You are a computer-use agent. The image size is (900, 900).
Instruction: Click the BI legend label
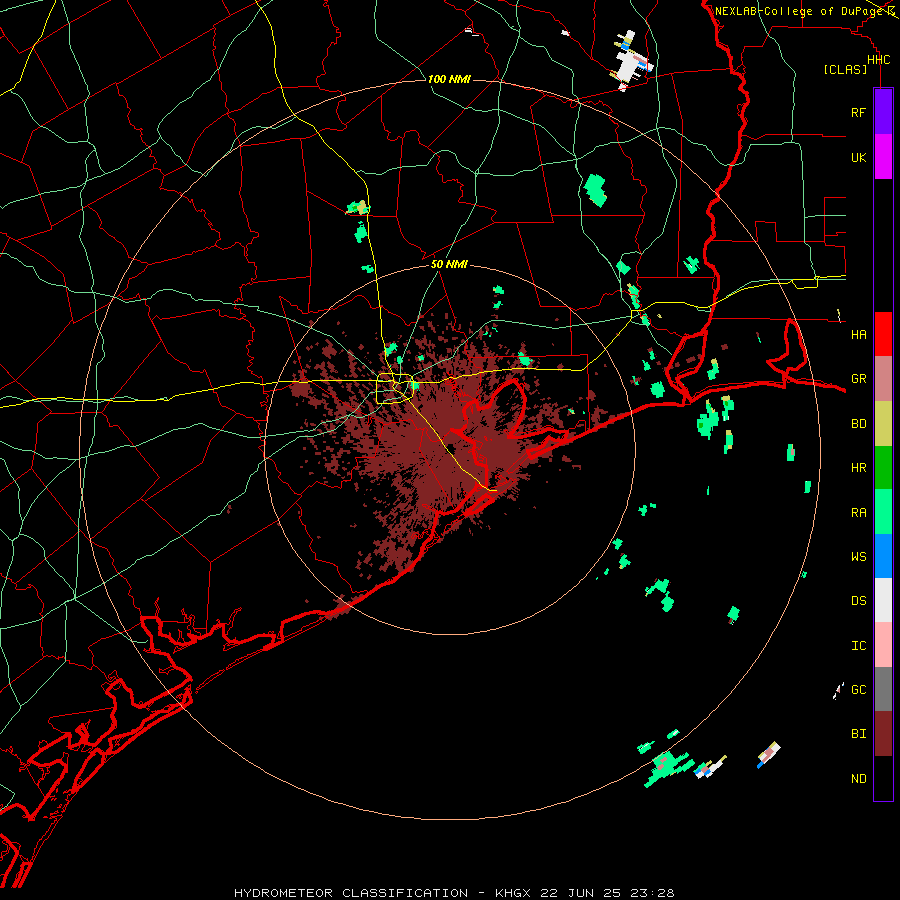point(858,734)
